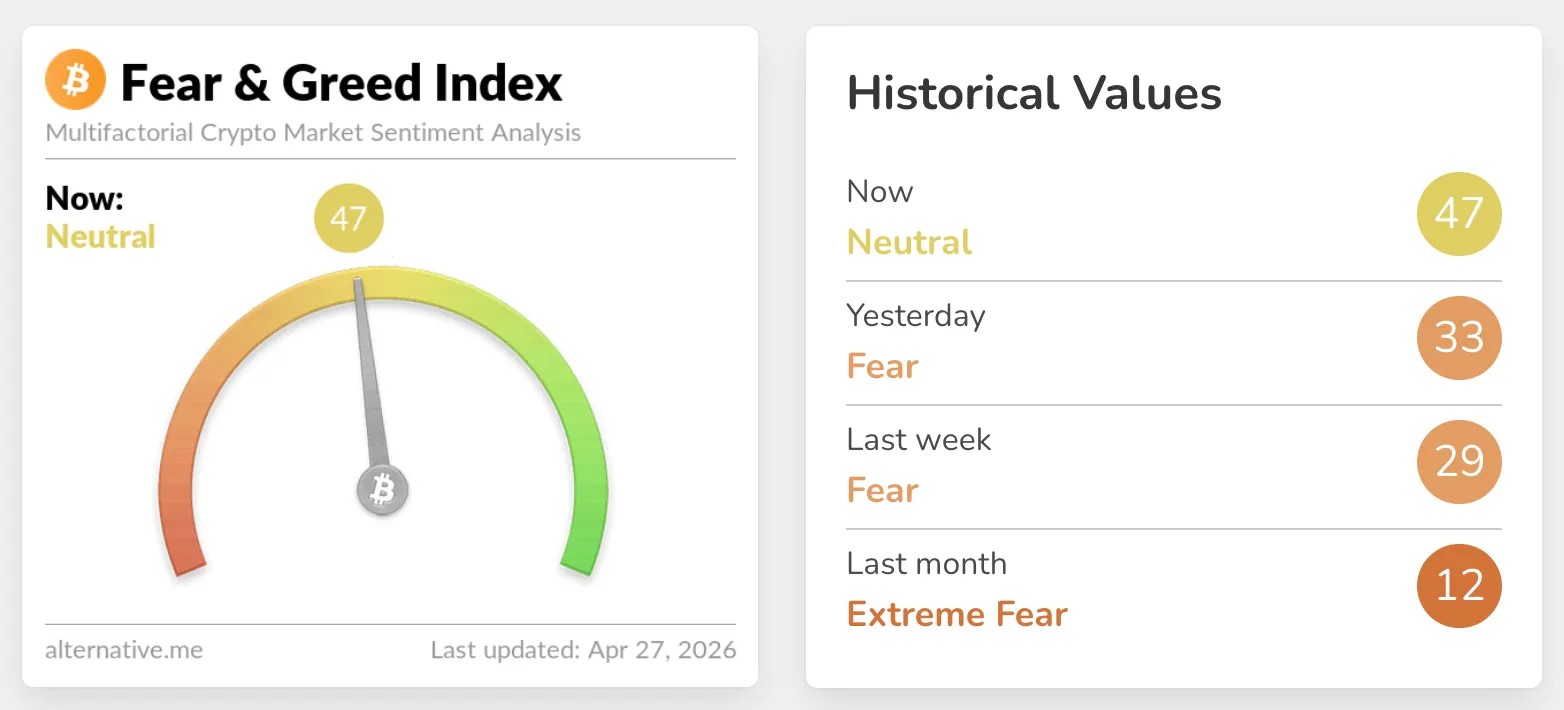The image size is (1564, 710).
Task: Select the Last week label
Action: (x=919, y=440)
